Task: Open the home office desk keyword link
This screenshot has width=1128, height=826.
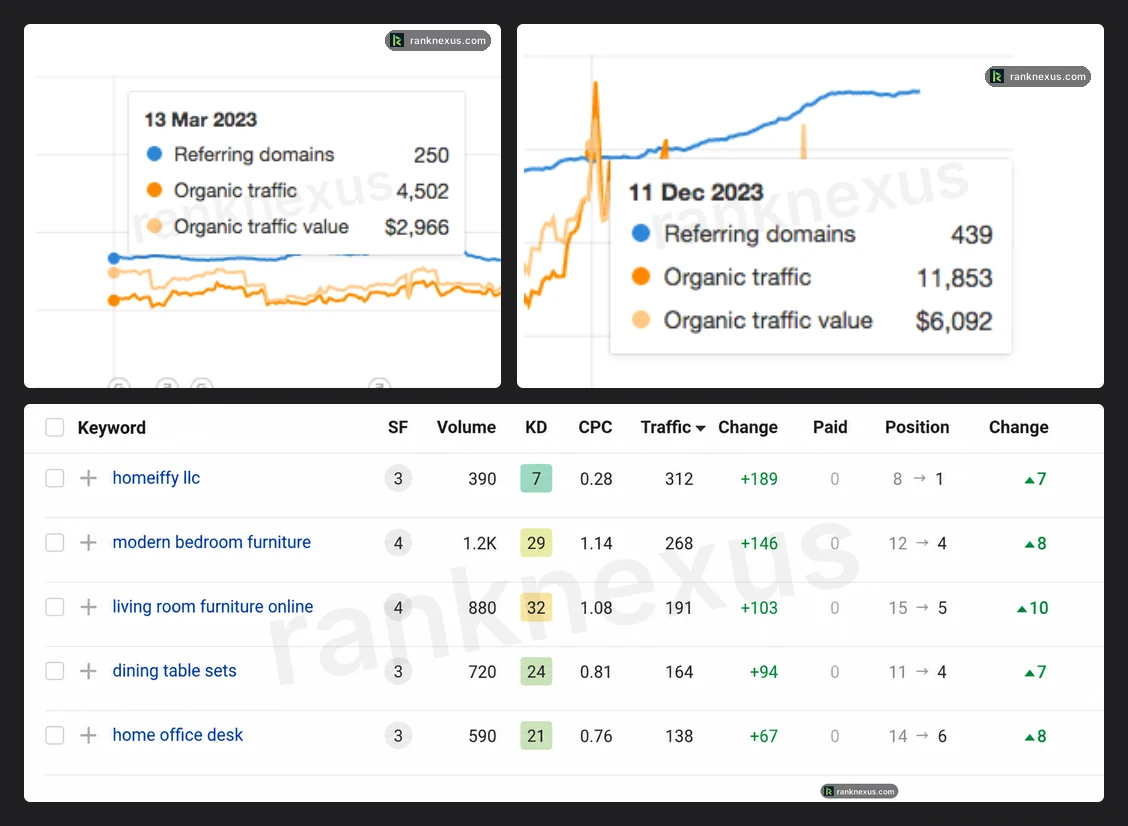Action: [178, 735]
